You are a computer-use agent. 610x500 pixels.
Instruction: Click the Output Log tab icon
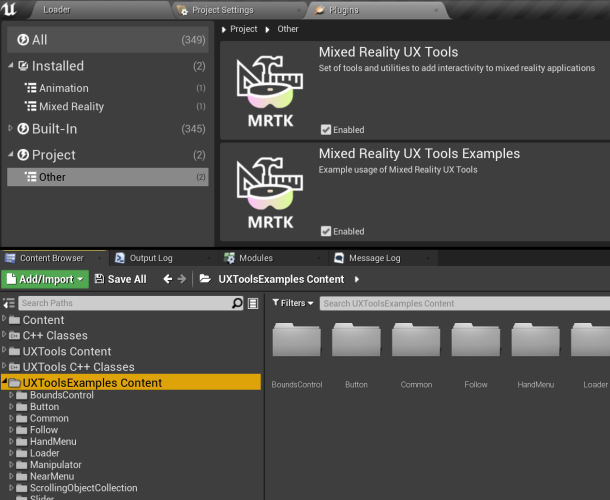click(120, 258)
